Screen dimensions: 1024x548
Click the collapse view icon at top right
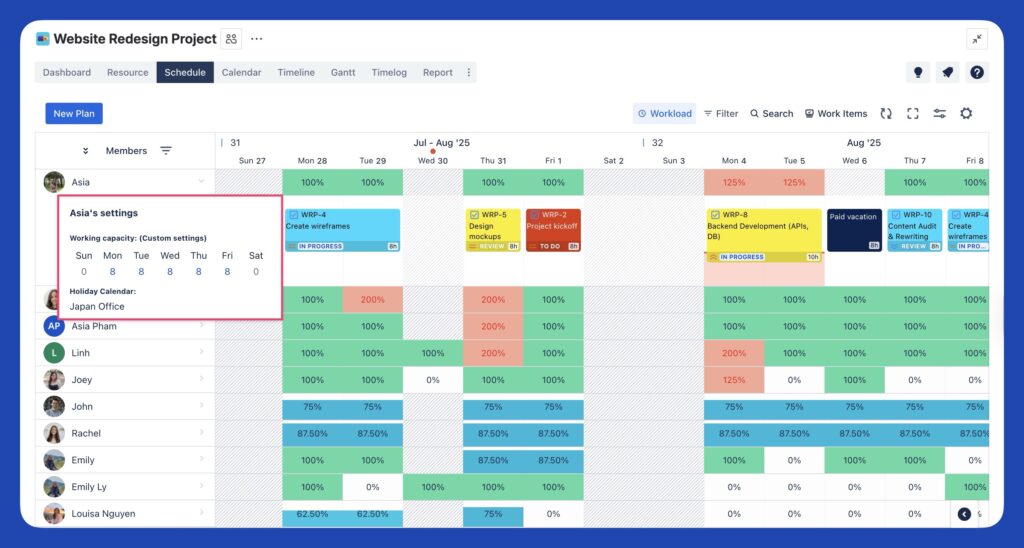(x=976, y=39)
